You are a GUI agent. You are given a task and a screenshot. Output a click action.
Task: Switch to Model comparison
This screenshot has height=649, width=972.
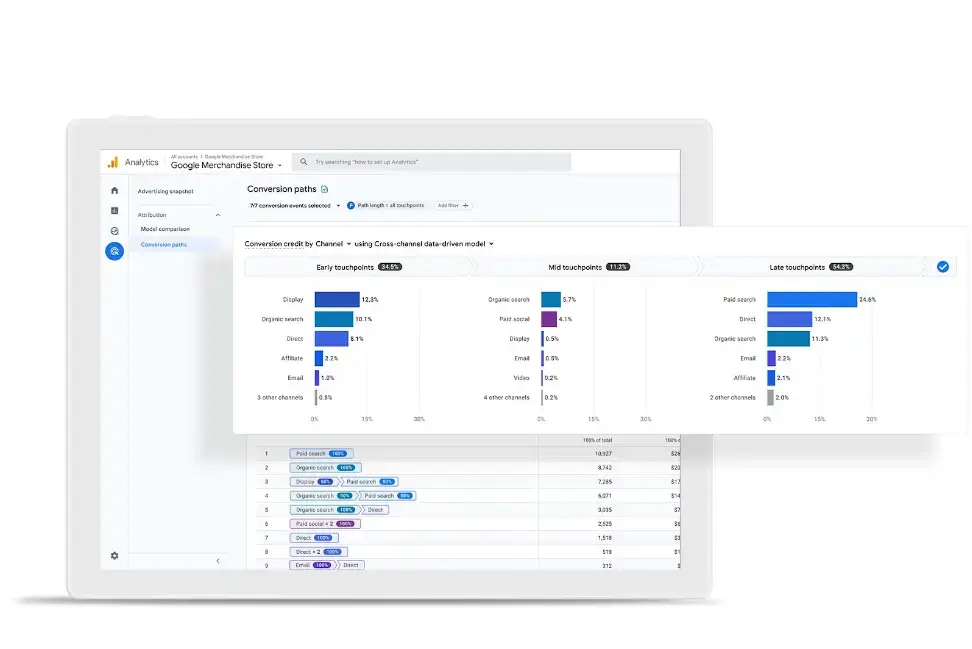pyautogui.click(x=166, y=229)
